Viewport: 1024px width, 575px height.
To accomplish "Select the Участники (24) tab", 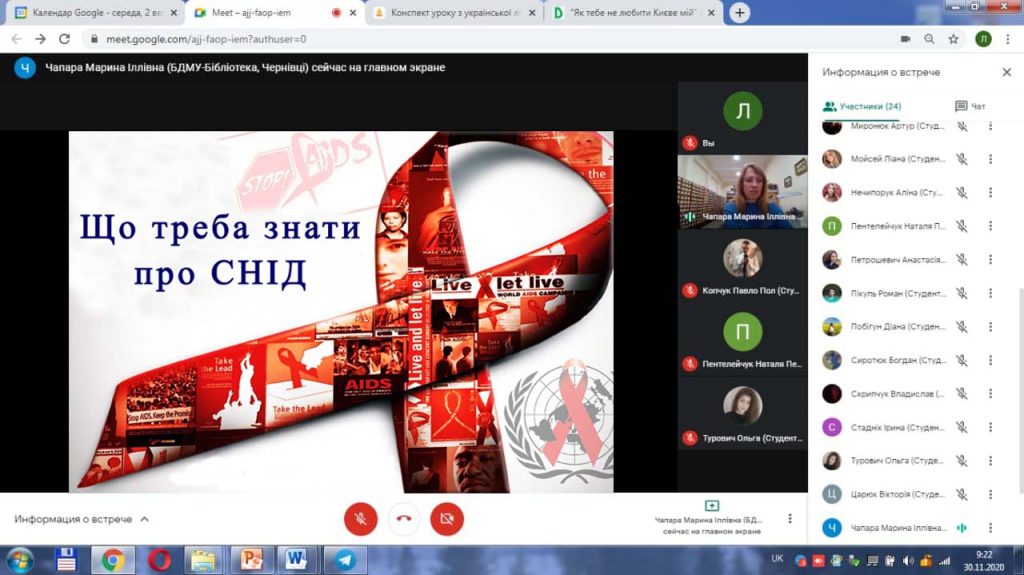I will 862,106.
